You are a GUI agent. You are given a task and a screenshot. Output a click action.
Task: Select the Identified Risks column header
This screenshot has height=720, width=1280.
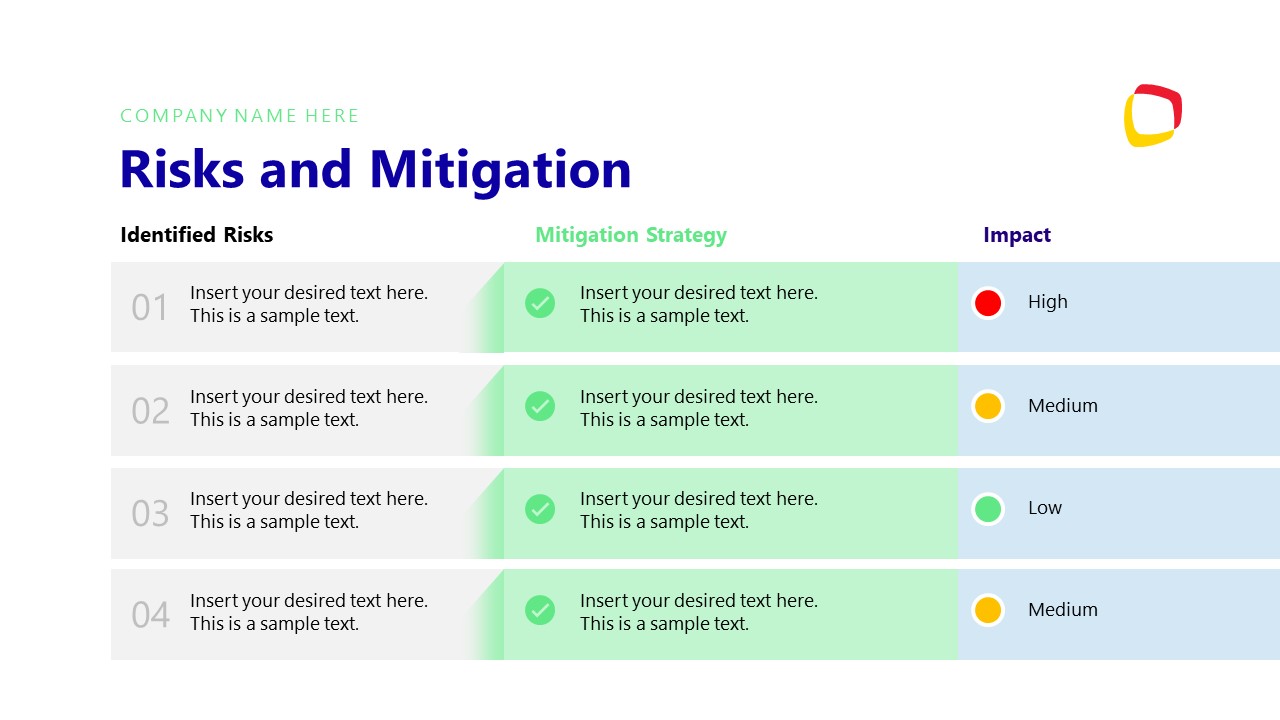196,235
